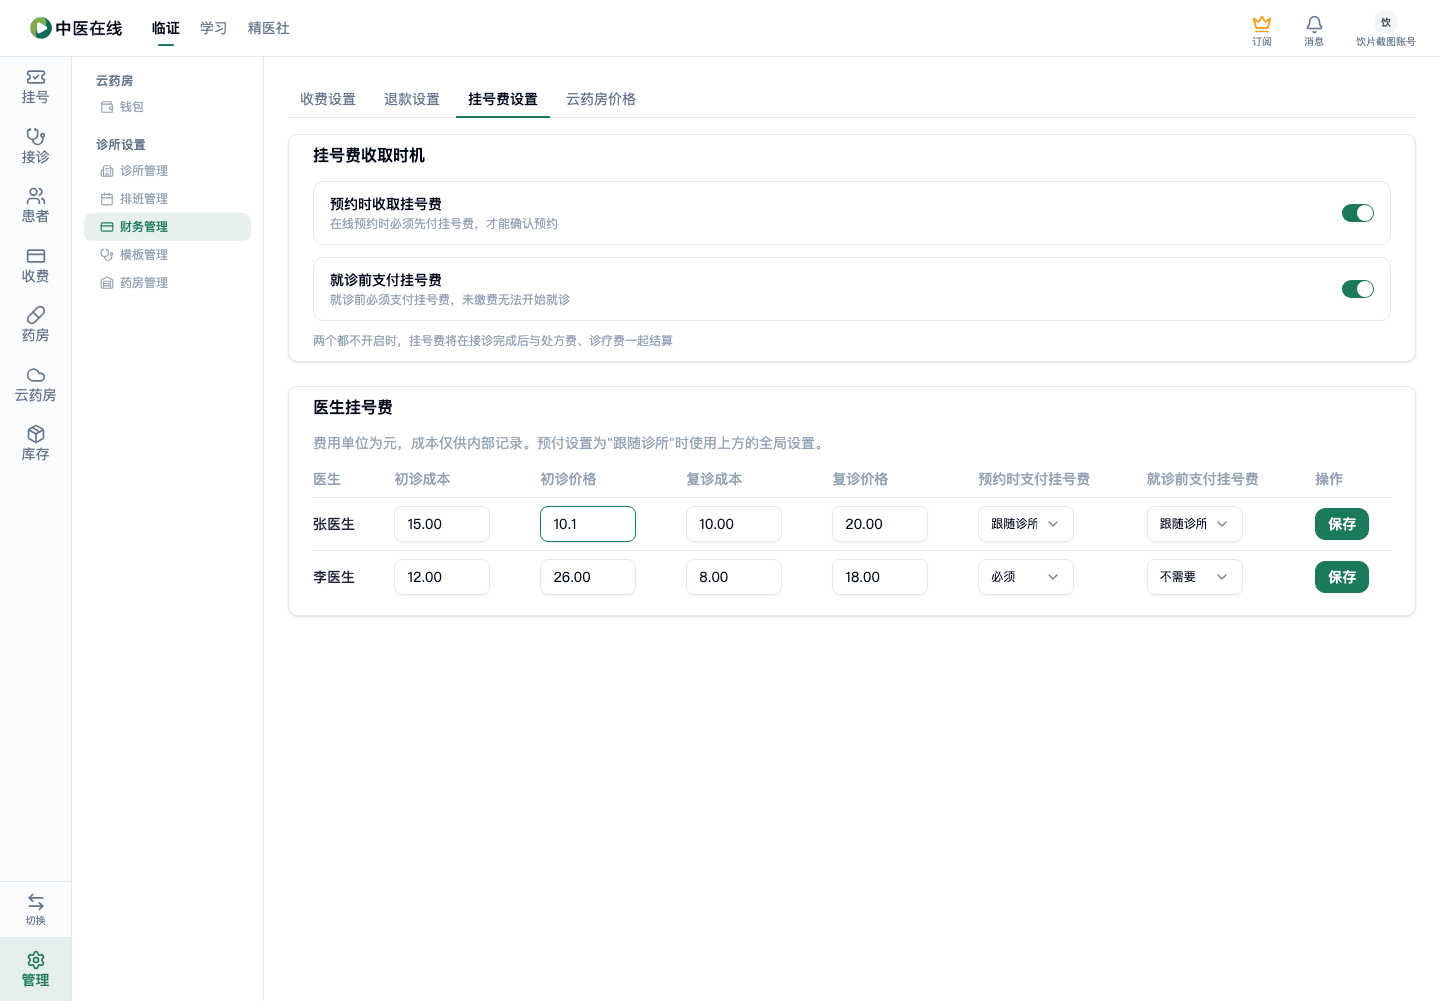Click 张医生 复诊成本 field 10.00
The image size is (1440, 1001).
pos(734,524)
